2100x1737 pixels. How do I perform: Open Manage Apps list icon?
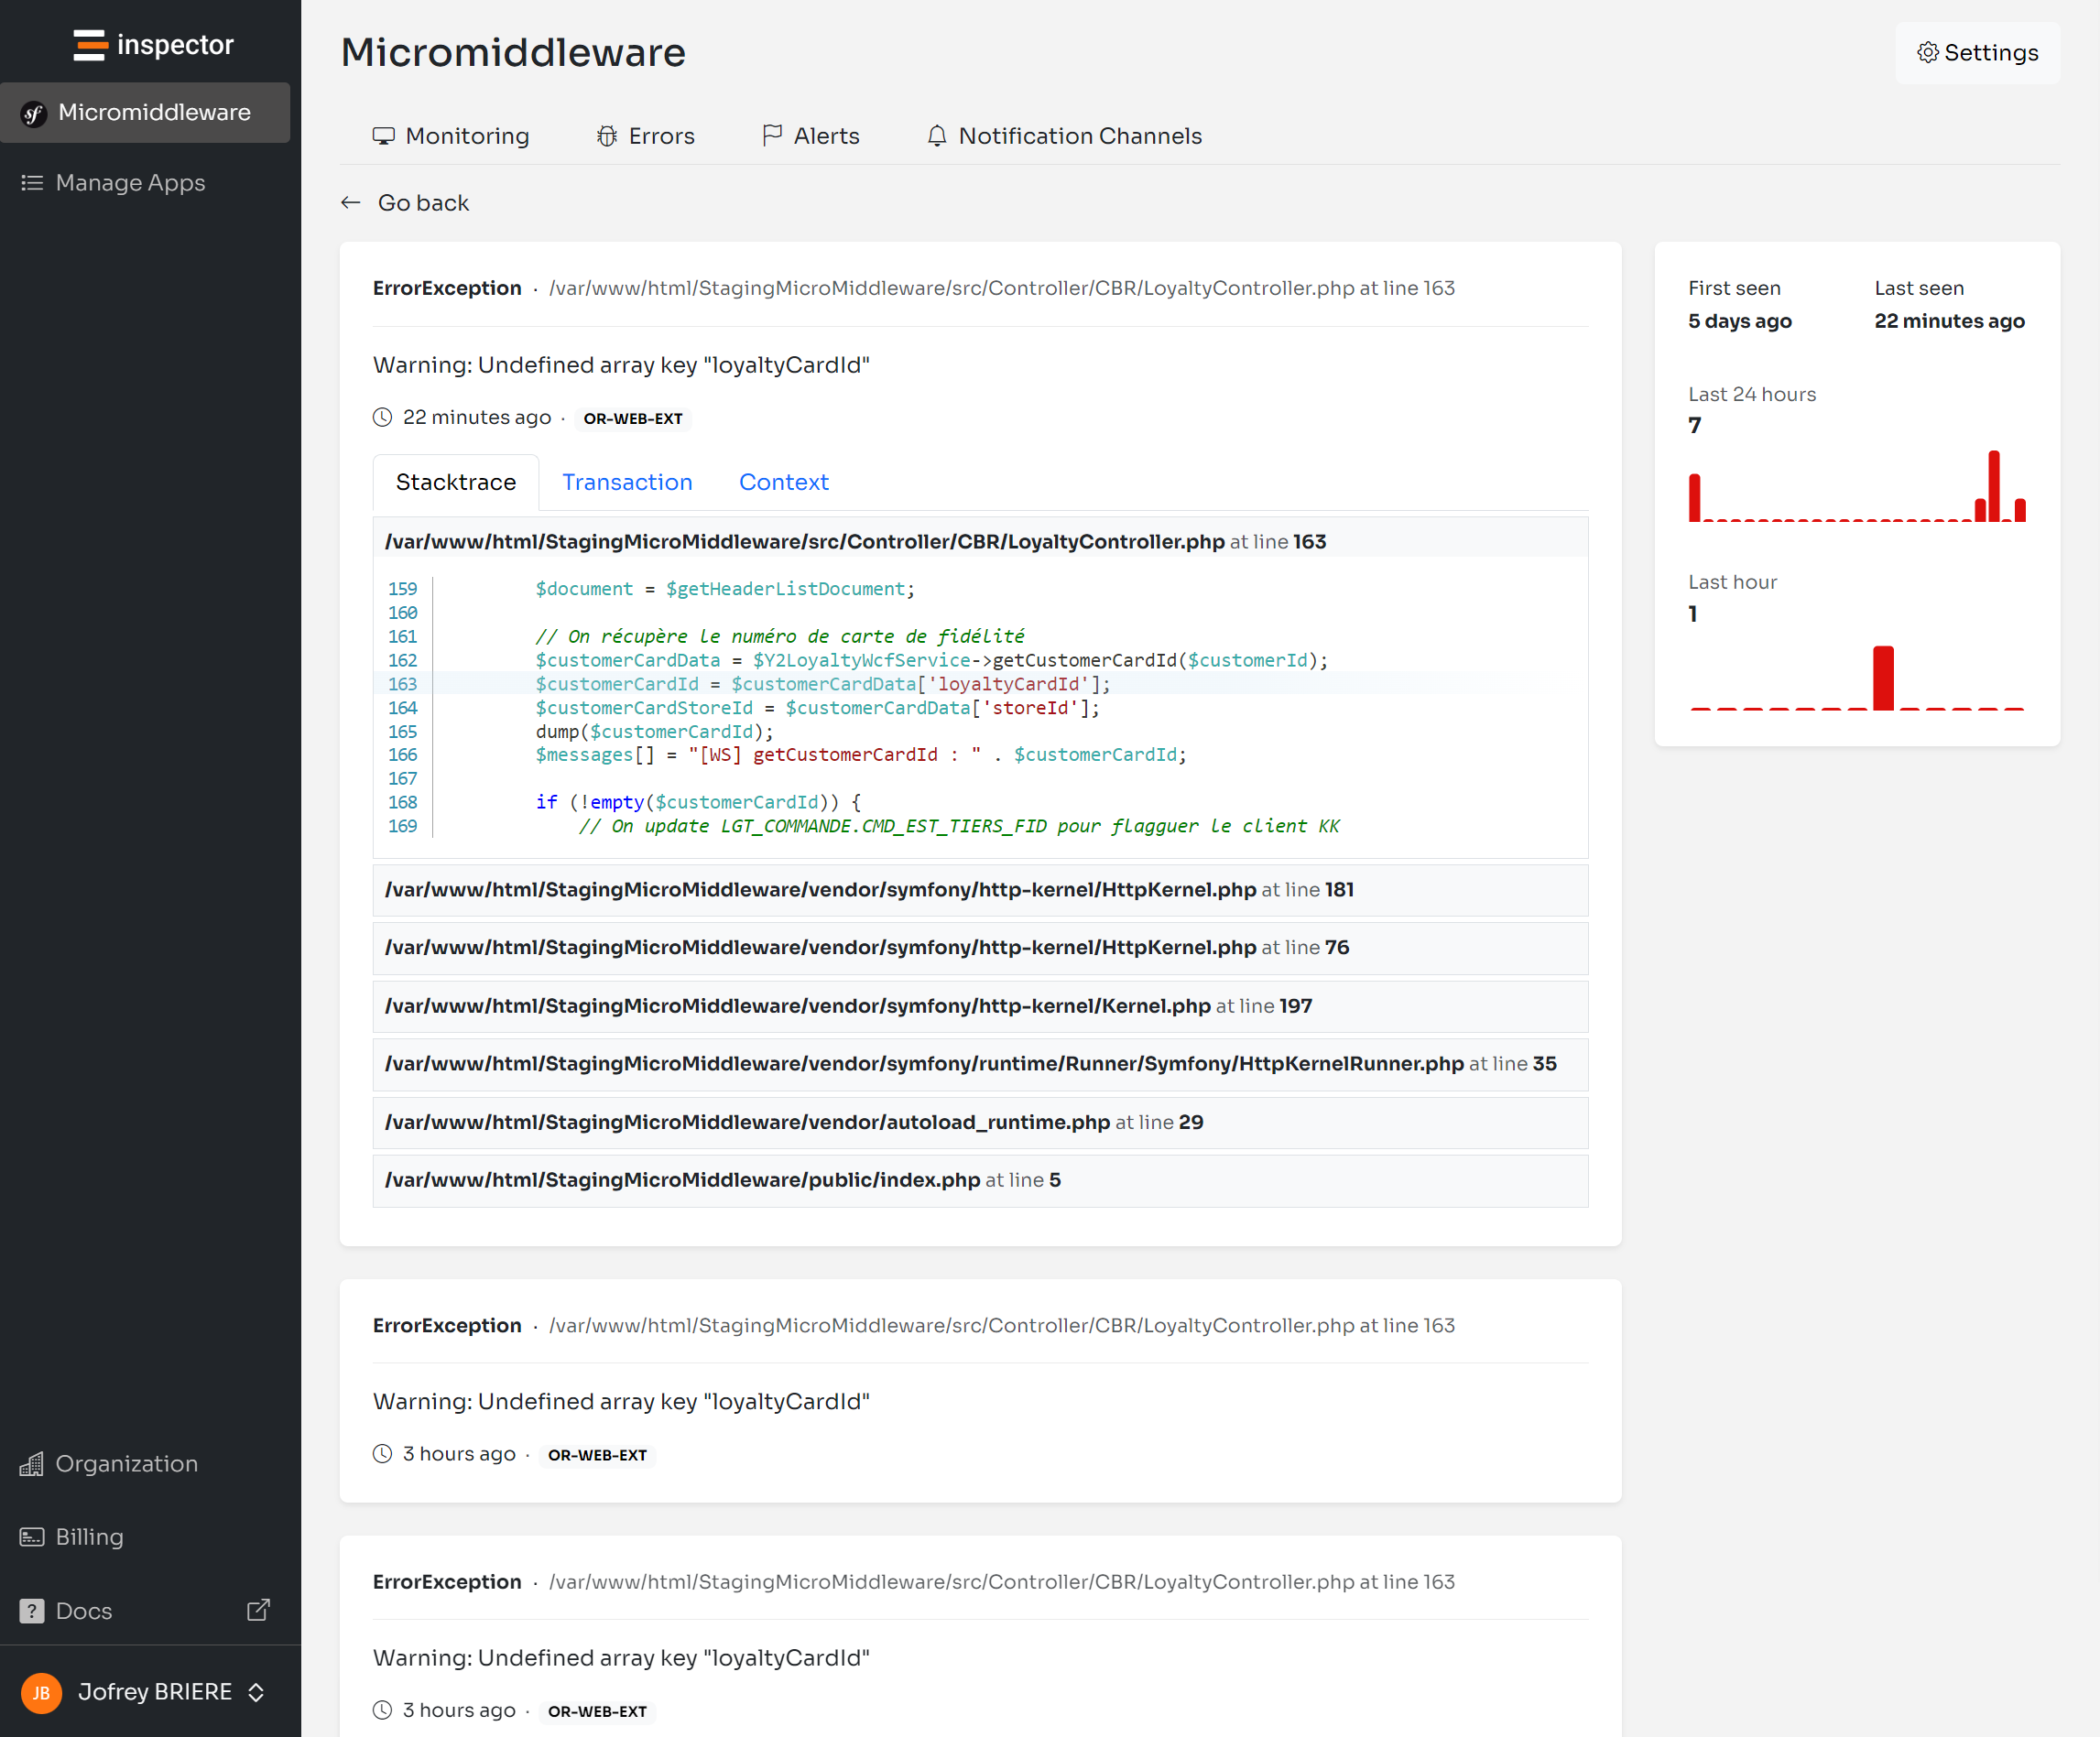[x=32, y=183]
